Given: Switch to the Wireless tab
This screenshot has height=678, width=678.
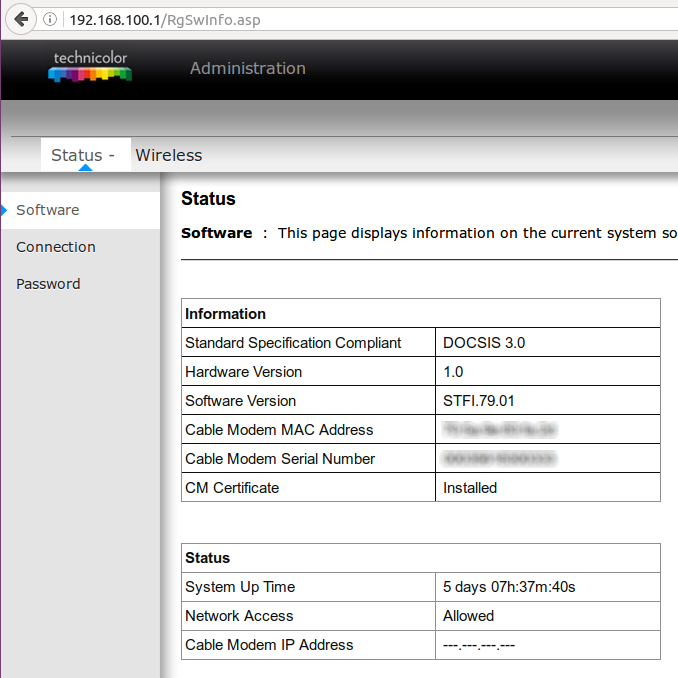Looking at the screenshot, I should coord(169,155).
